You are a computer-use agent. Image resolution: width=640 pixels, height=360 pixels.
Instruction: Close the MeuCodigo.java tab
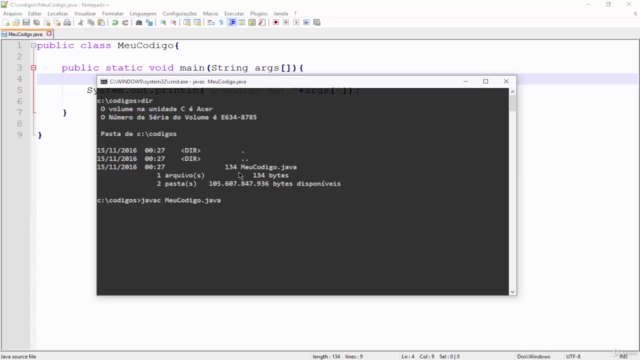(x=49, y=34)
